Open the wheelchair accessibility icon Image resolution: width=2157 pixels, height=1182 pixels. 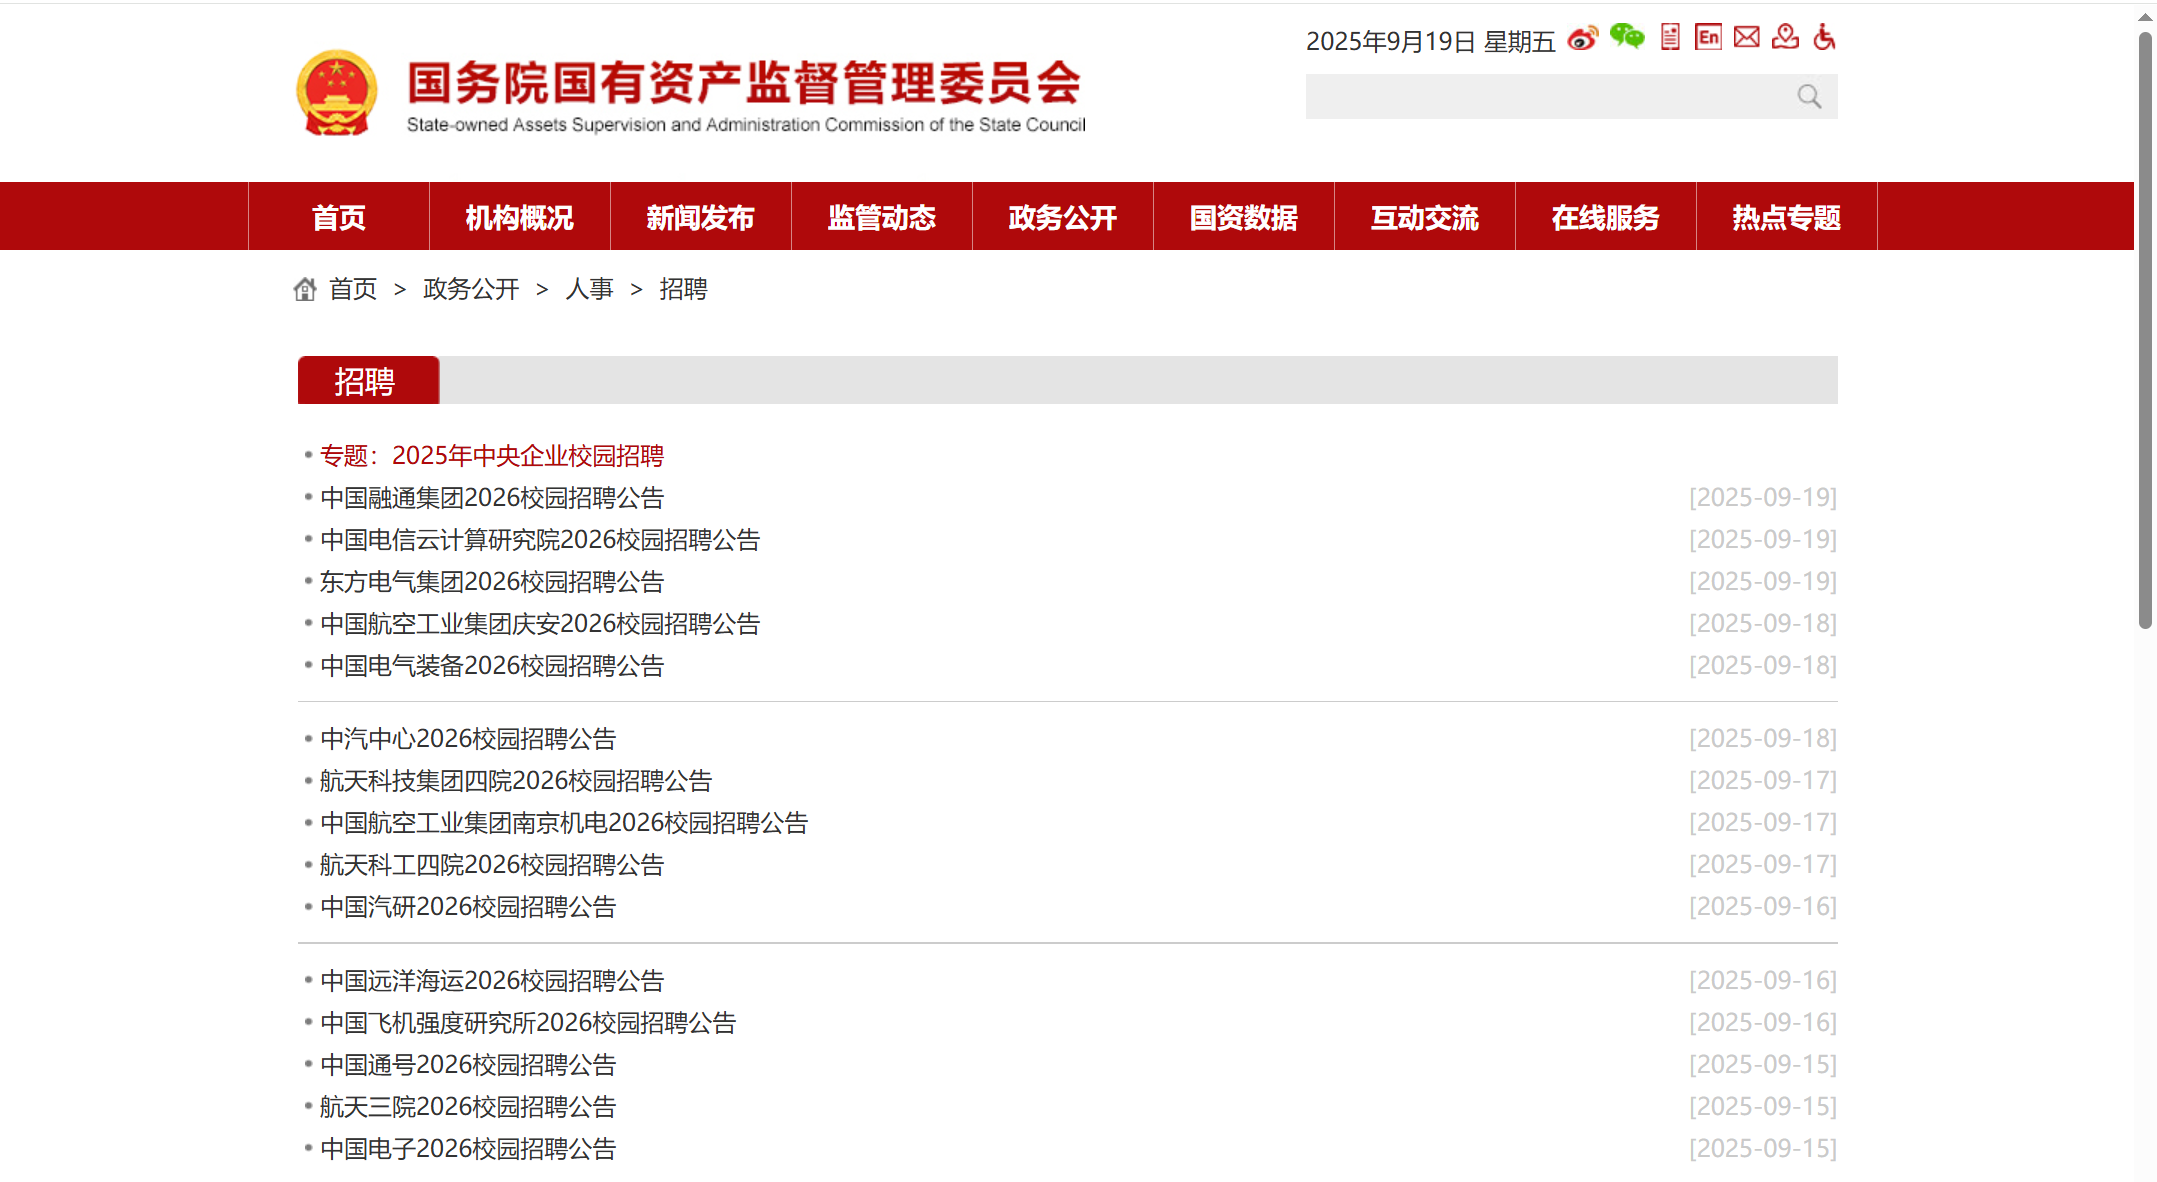[x=1824, y=37]
